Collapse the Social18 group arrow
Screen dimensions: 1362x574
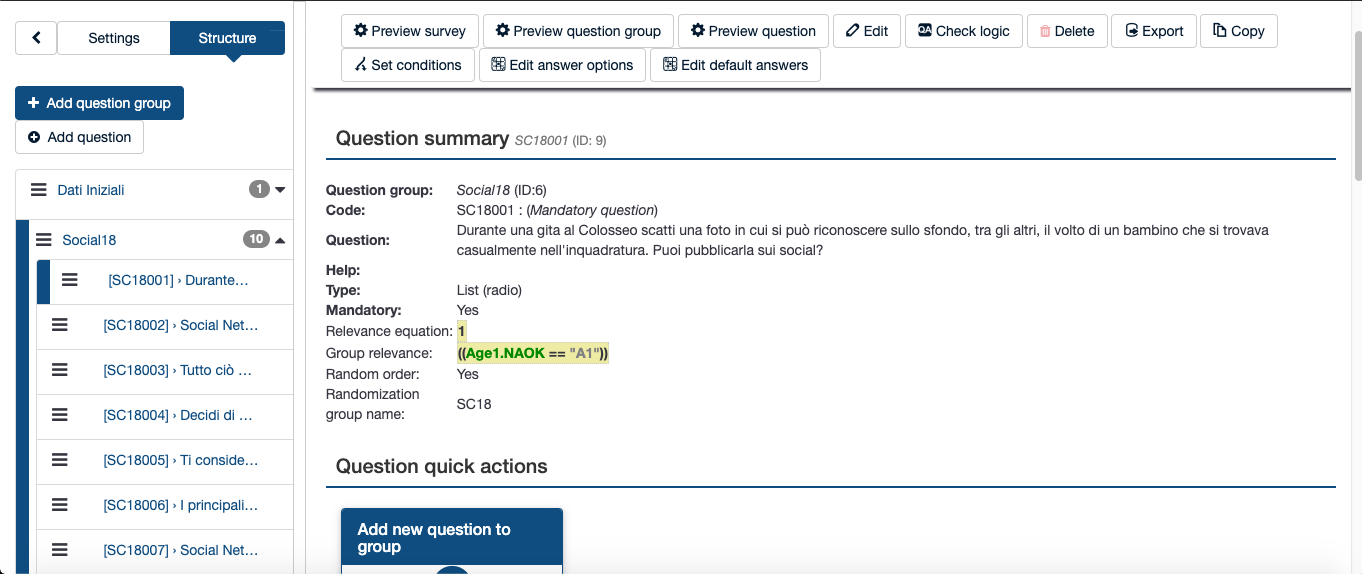280,240
